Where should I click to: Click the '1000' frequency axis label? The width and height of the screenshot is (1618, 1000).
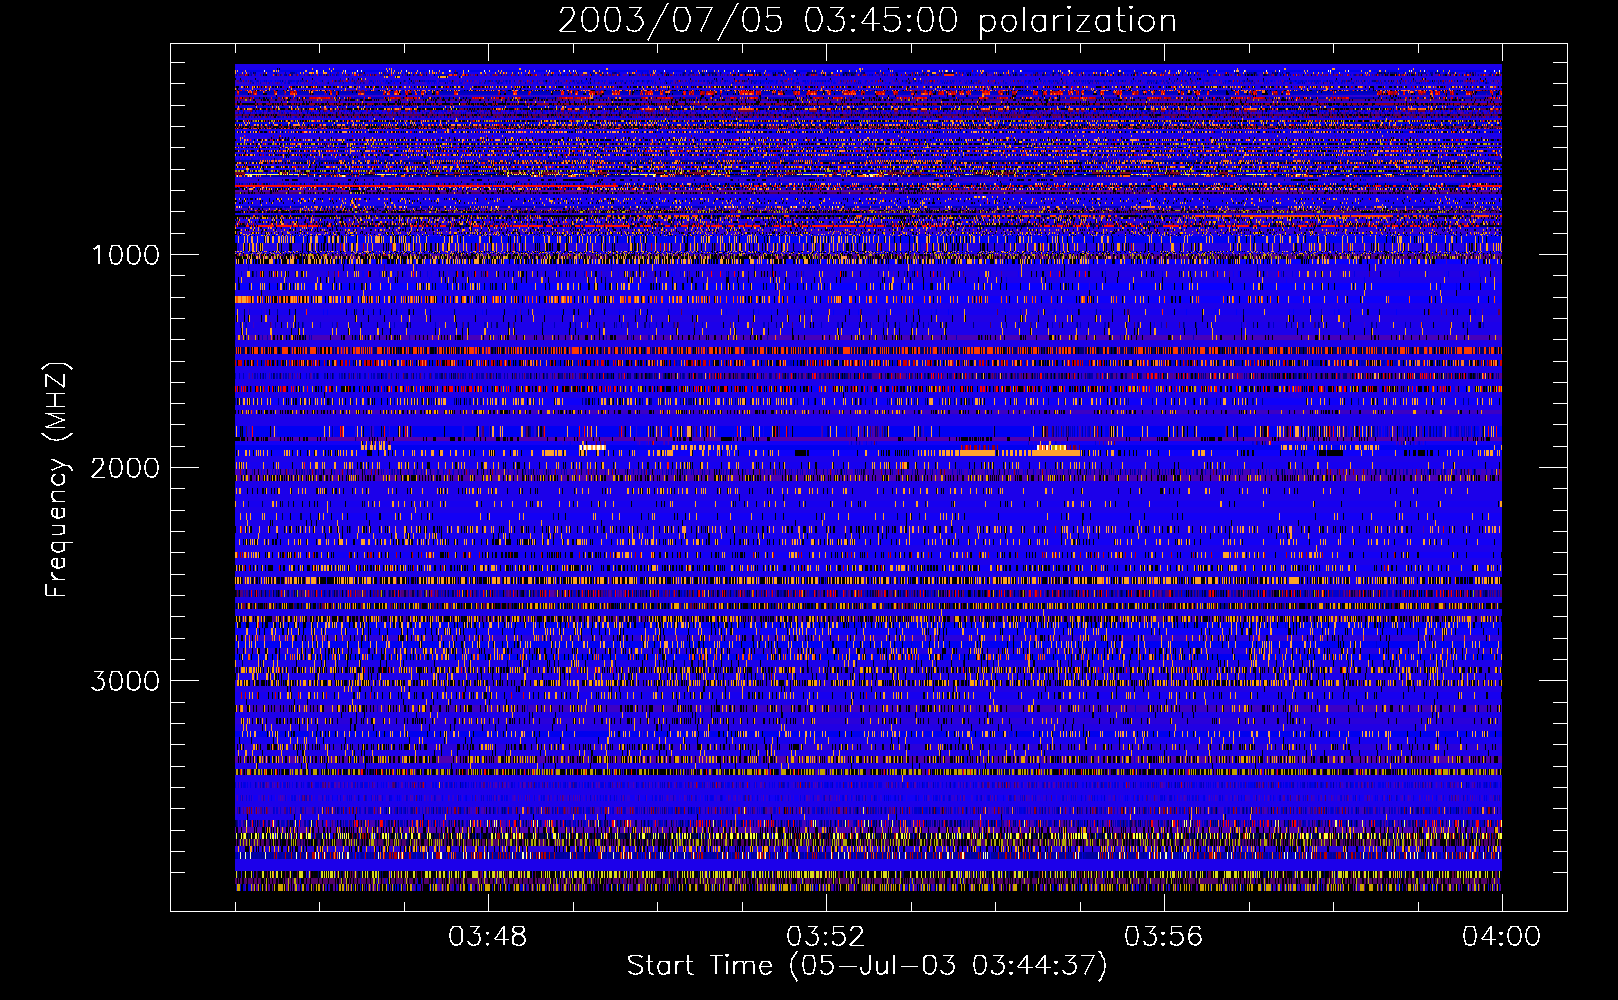click(125, 255)
